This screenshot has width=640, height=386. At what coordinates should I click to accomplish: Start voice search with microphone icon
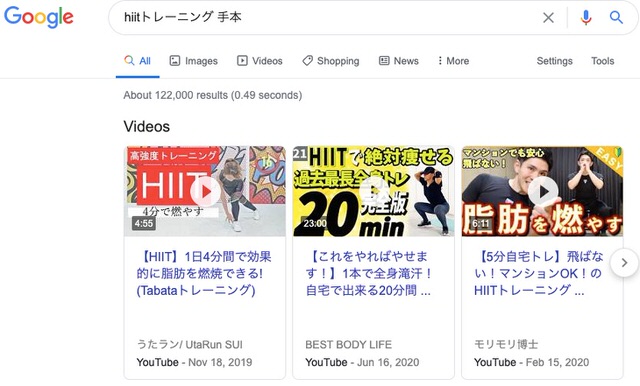(x=586, y=18)
